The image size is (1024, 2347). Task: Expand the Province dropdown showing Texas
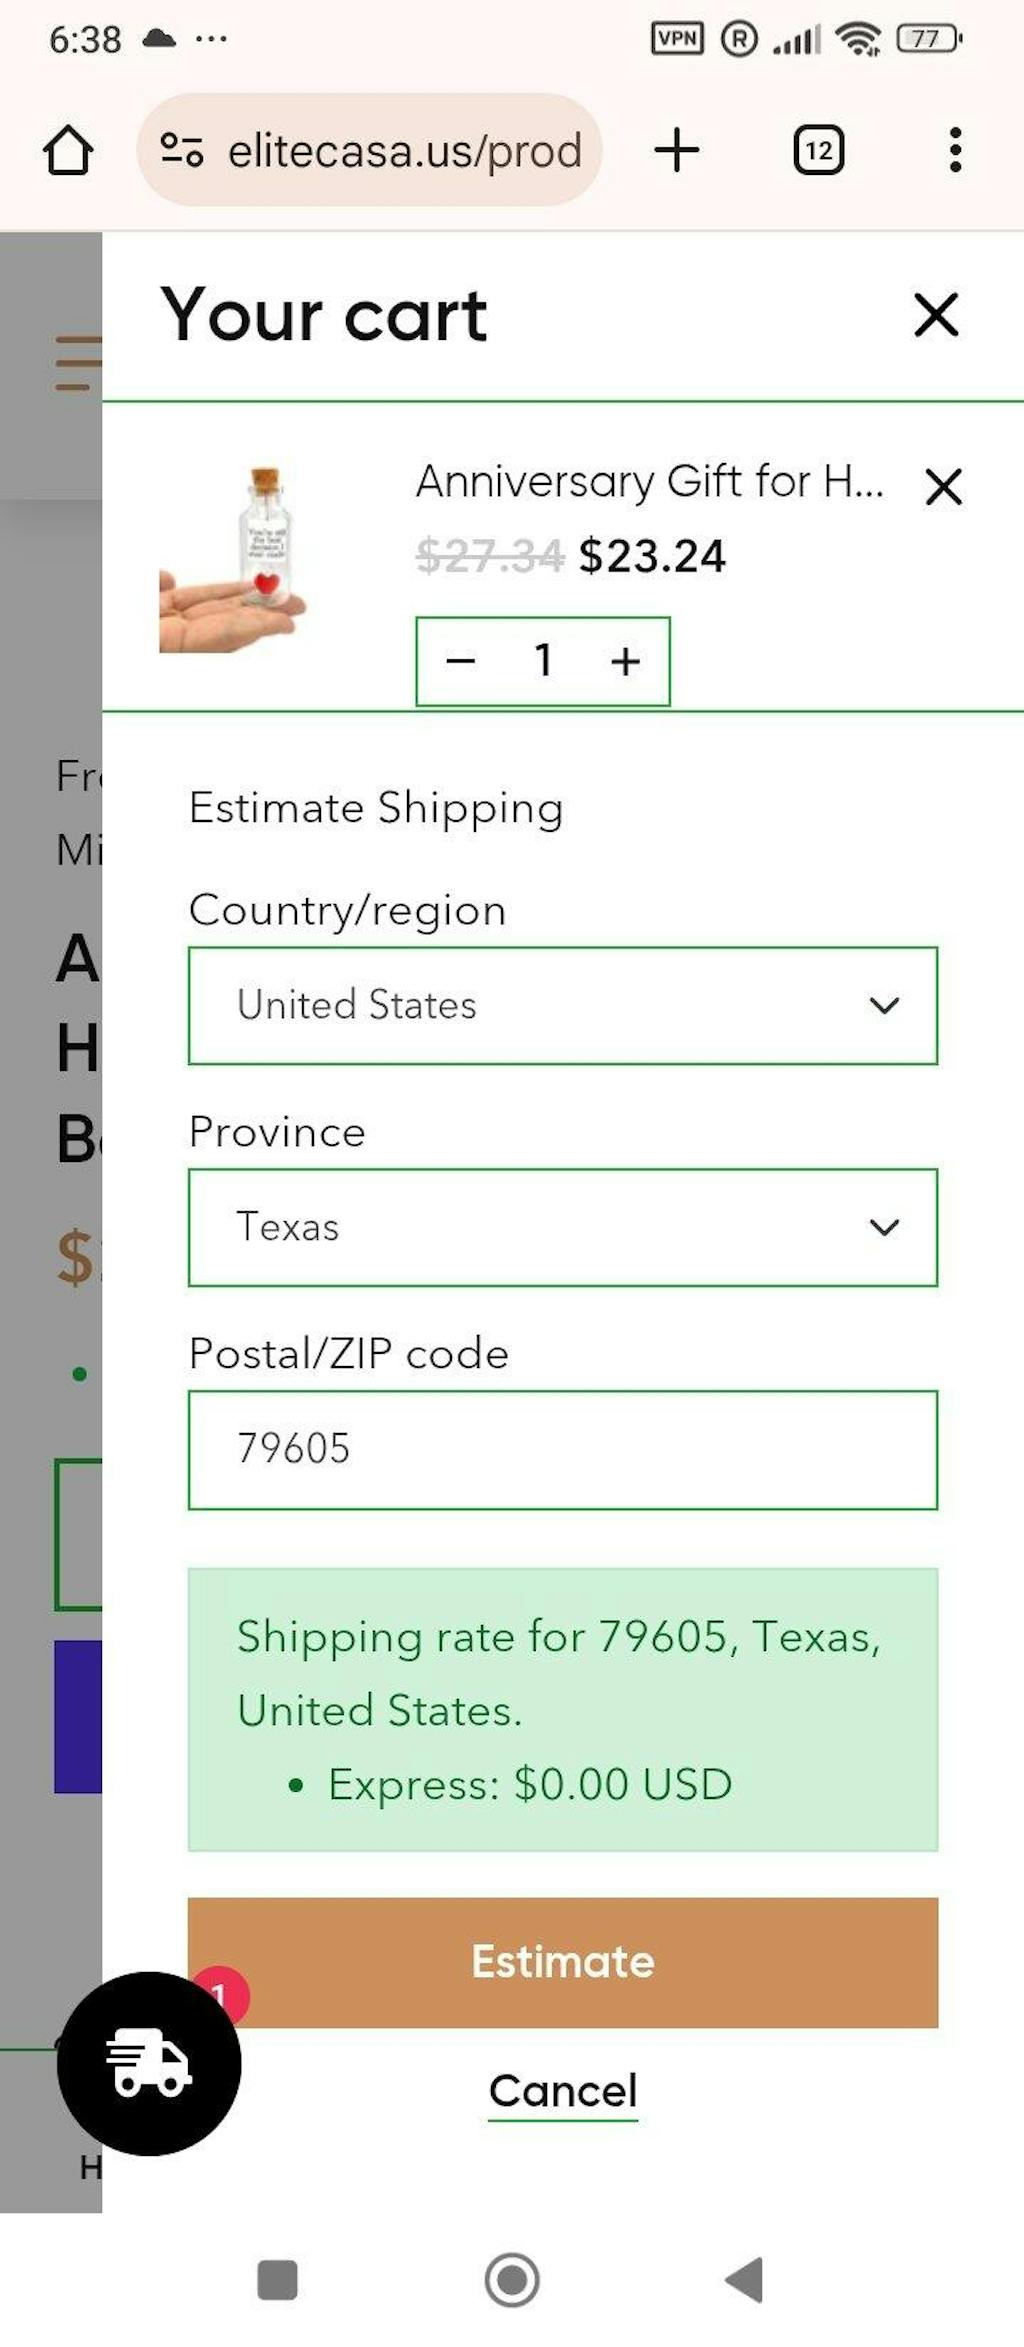click(562, 1227)
